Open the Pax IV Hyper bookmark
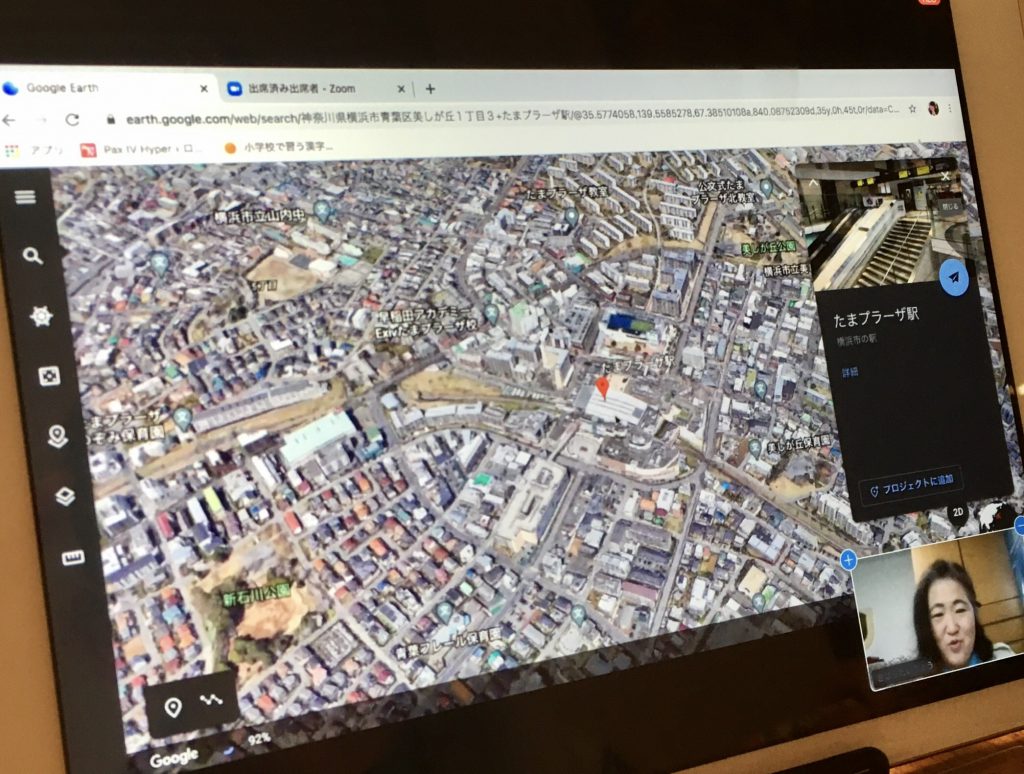 pyautogui.click(x=140, y=150)
